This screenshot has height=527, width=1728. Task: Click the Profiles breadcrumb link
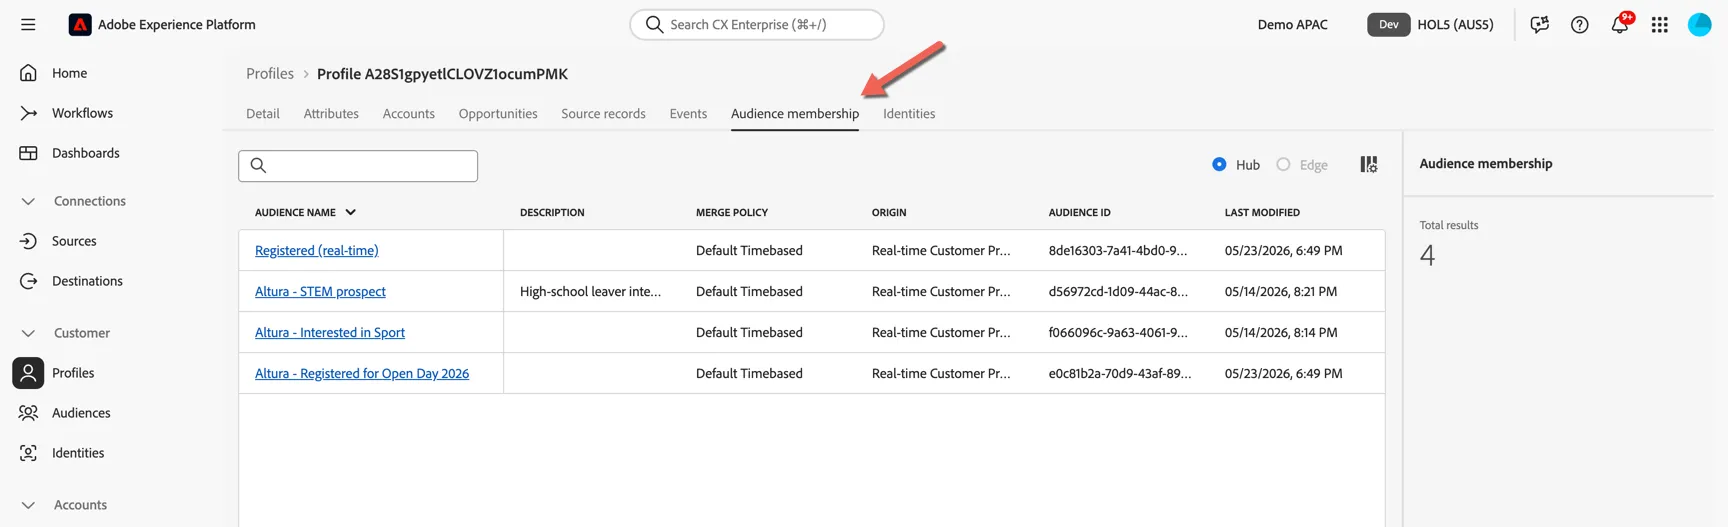point(270,74)
